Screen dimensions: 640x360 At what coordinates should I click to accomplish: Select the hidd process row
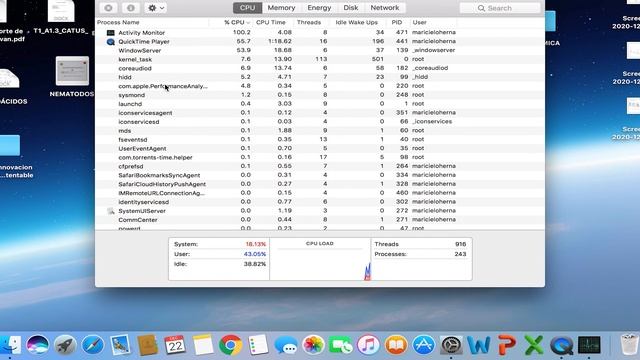[320, 77]
